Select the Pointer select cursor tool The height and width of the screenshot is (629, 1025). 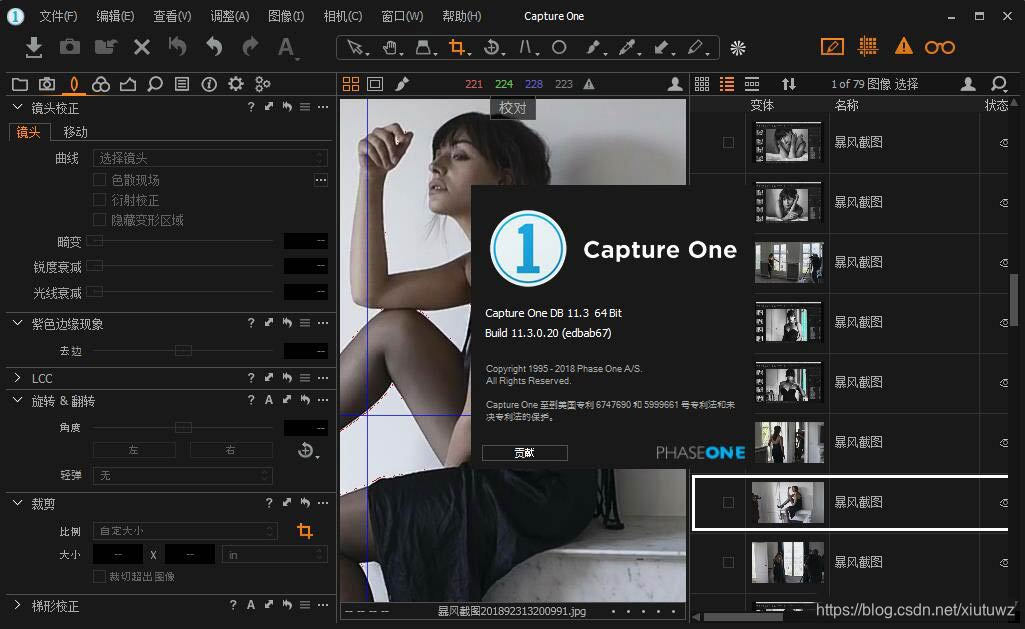click(x=356, y=47)
